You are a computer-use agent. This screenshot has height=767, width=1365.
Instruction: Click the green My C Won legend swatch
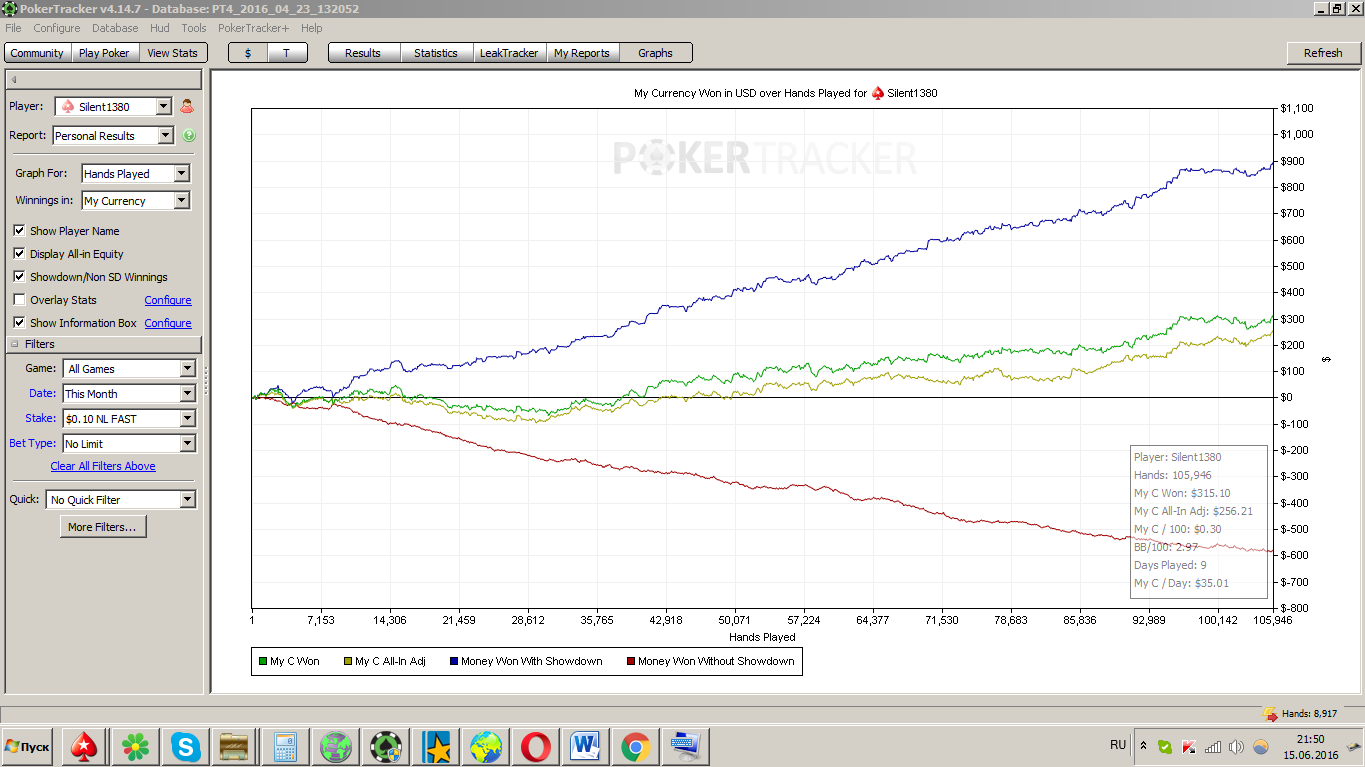(x=263, y=661)
